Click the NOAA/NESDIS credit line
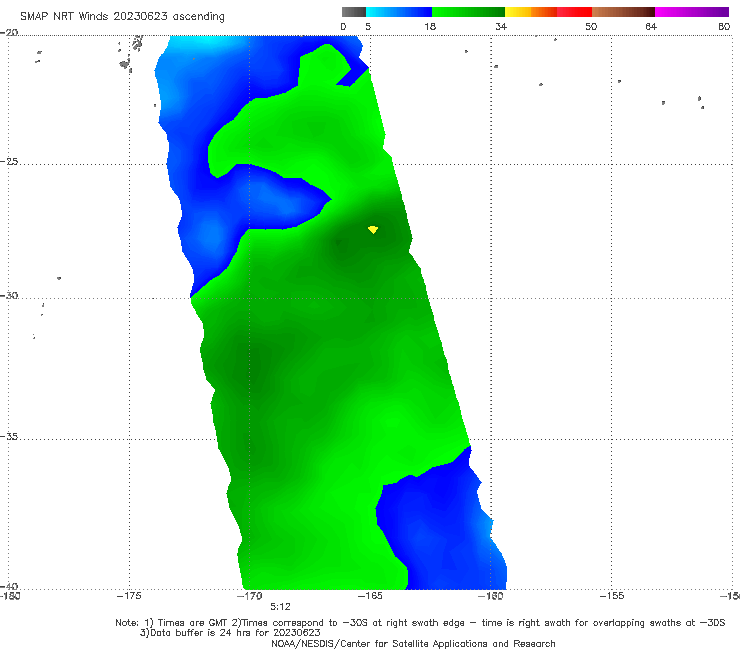Screen dimensions: 740x650 click(x=413, y=643)
